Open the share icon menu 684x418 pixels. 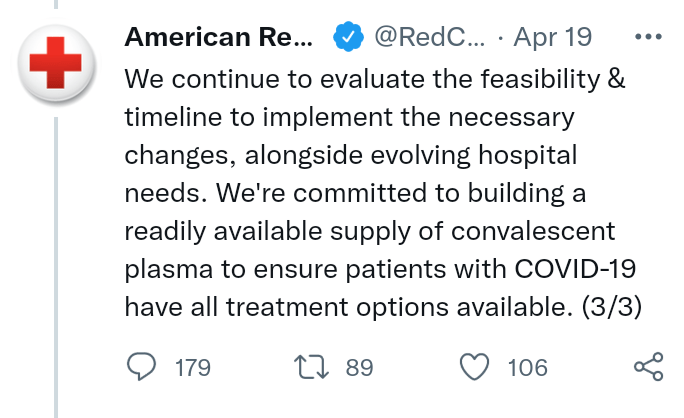pyautogui.click(x=649, y=367)
